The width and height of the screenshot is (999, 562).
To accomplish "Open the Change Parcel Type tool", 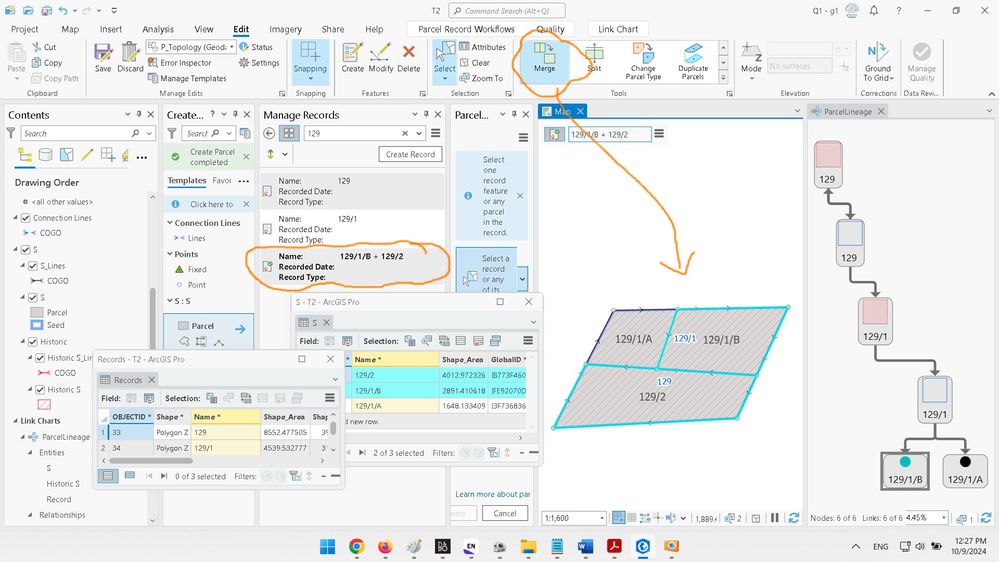I will point(643,61).
